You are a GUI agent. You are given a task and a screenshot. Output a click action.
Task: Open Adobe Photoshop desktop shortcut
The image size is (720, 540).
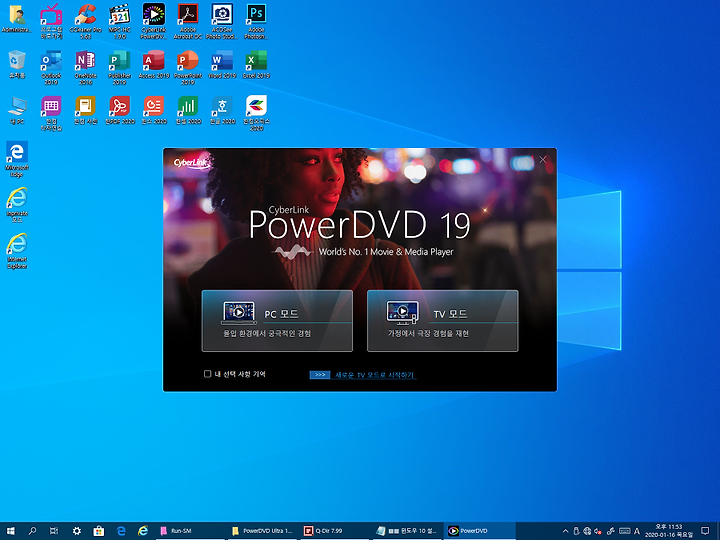256,21
